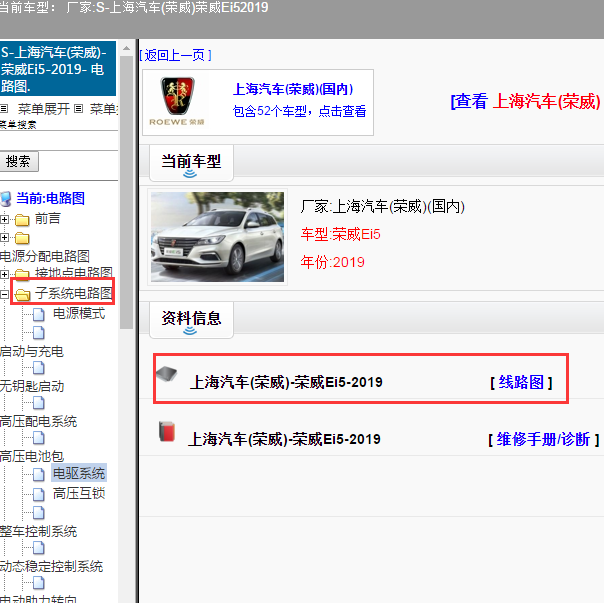Click 返回上一页 link
Screen dimensions: 604x603
[175, 55]
